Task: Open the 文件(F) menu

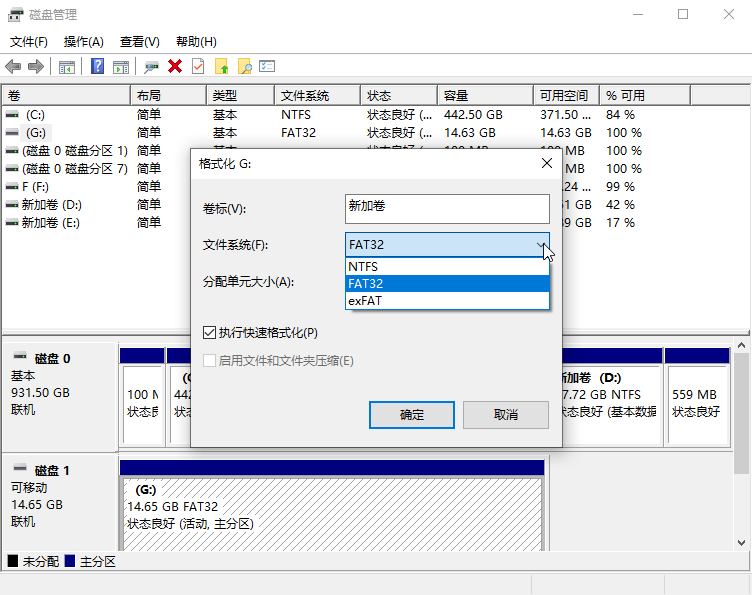Action: pyautogui.click(x=29, y=42)
